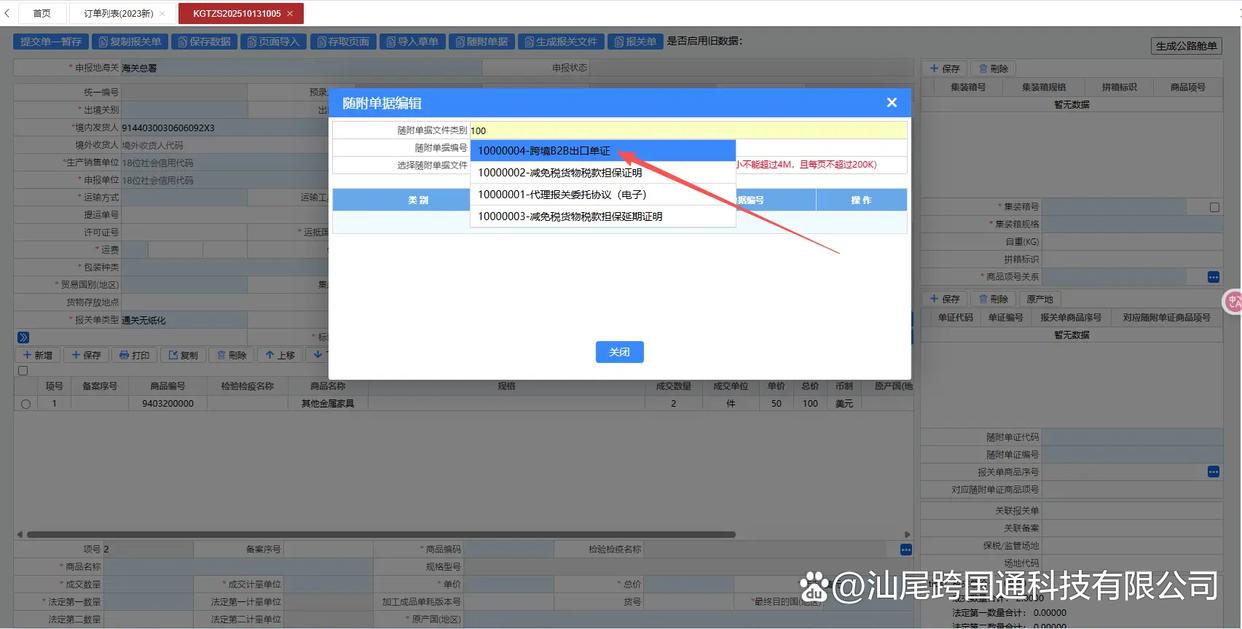This screenshot has width=1242, height=629.
Task: Click the blue 关闭 button in dialog
Action: click(x=619, y=352)
